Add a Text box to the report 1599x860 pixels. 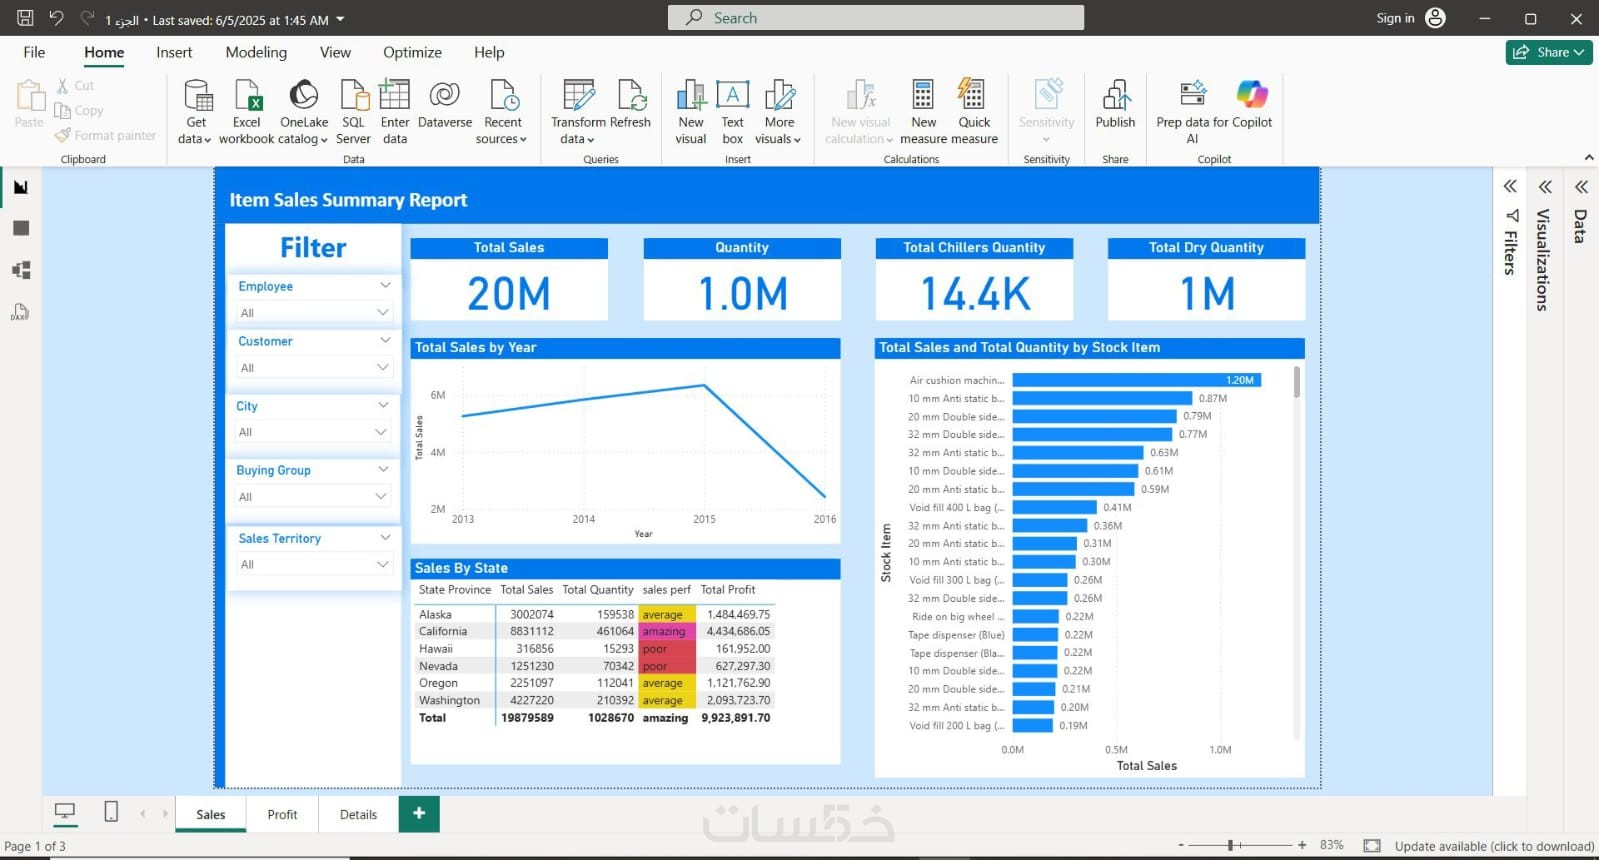point(732,111)
